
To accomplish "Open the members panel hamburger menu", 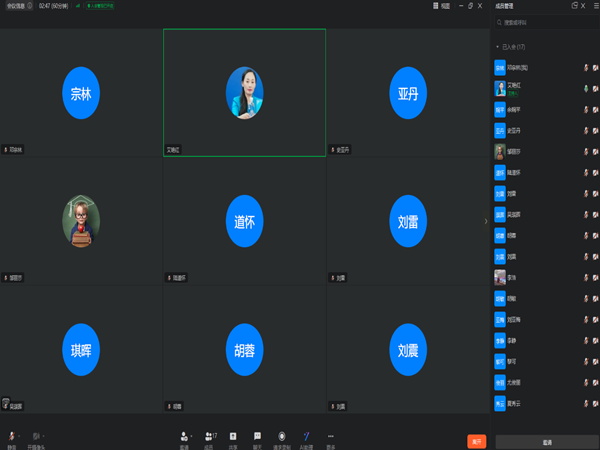I will click(596, 6).
